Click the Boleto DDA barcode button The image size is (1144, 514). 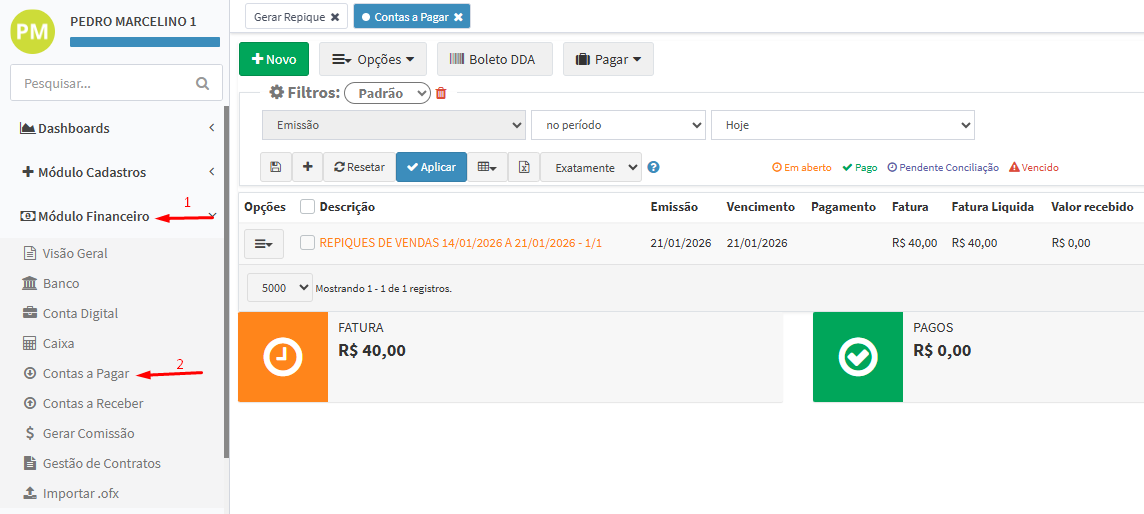492,59
